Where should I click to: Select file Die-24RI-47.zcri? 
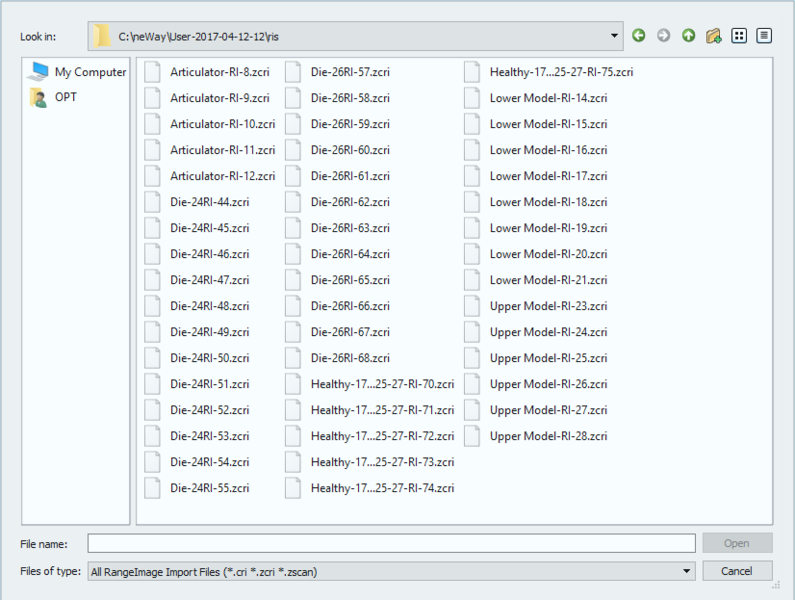coord(209,280)
